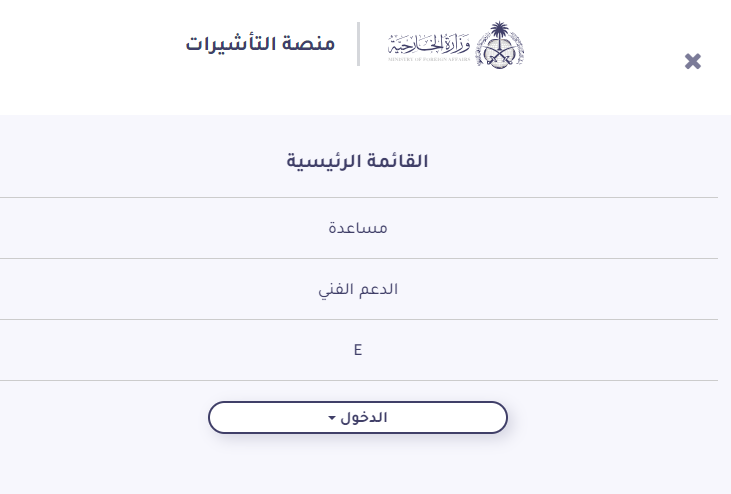Click the wreath around the ministry emblem
This screenshot has height=494, width=731.
pyautogui.click(x=499, y=49)
